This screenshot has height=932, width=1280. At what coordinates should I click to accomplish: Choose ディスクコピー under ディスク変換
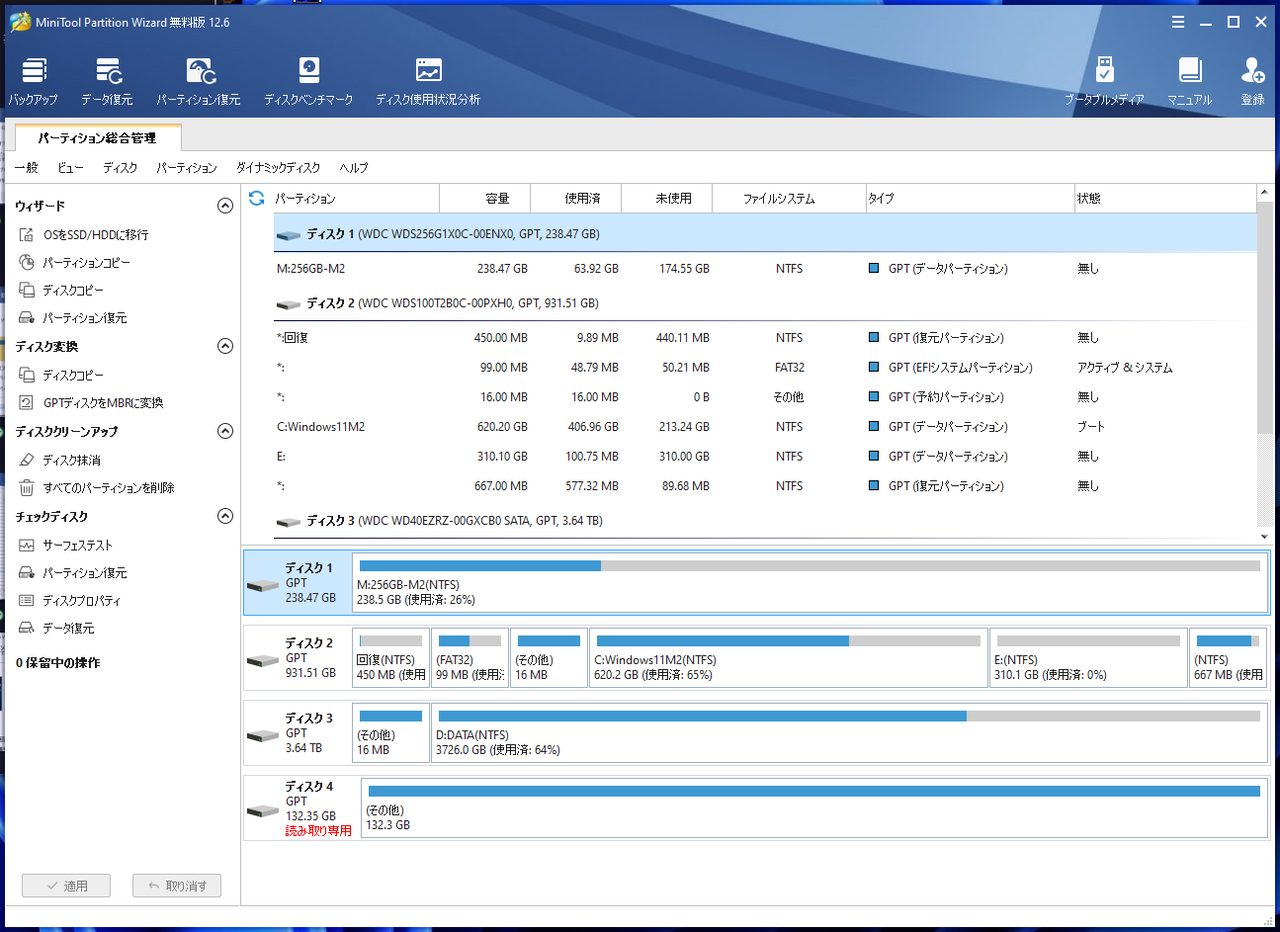click(x=61, y=375)
